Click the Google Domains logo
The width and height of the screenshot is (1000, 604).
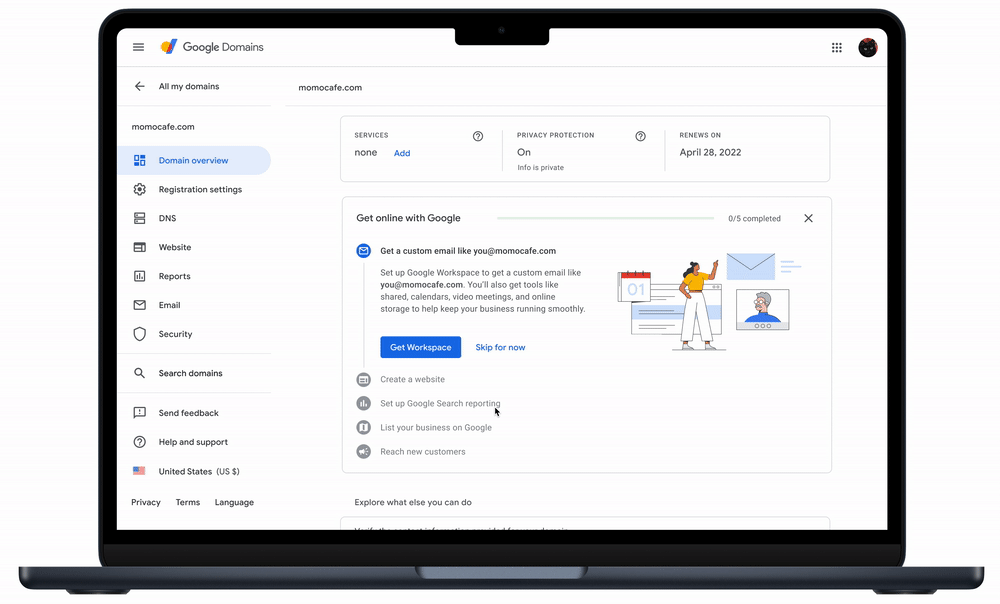[x=212, y=47]
